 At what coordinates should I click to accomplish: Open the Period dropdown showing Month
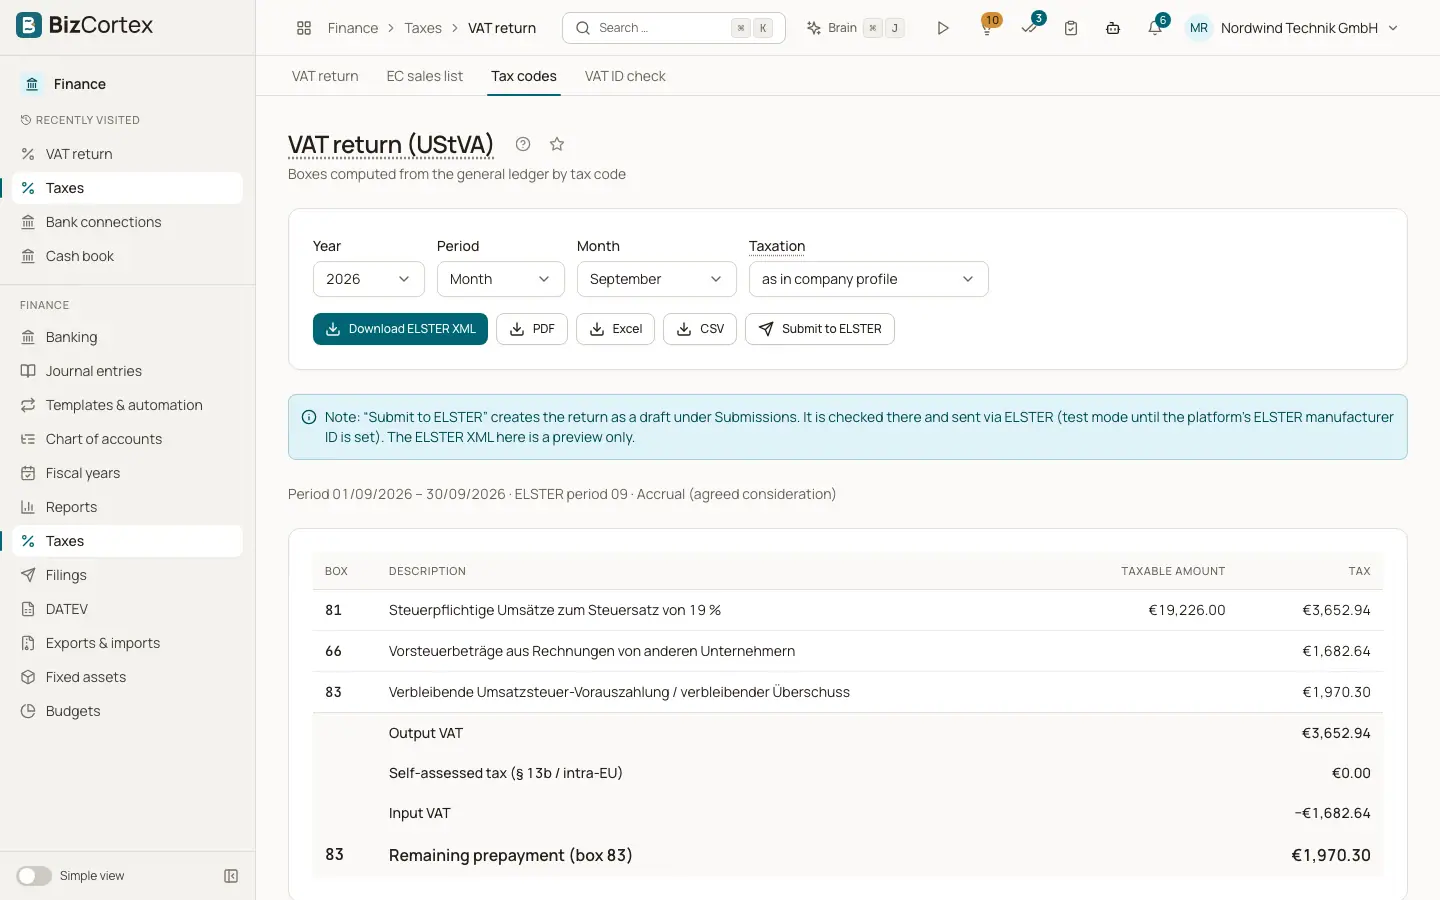pos(501,279)
